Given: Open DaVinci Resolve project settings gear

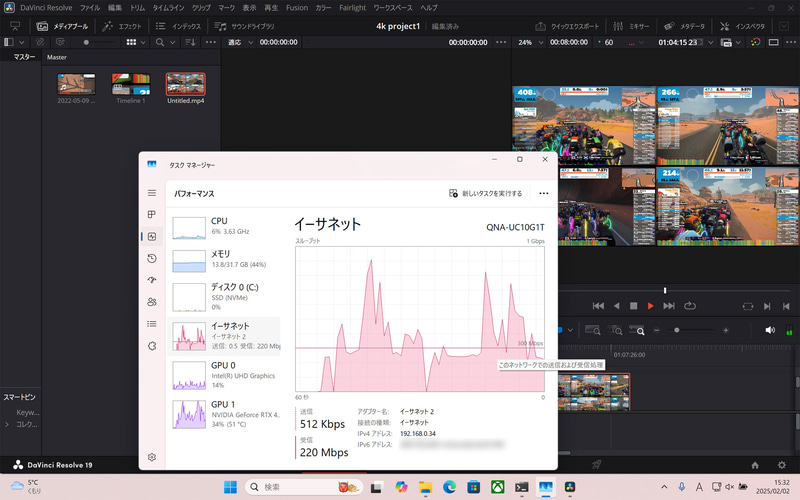Looking at the screenshot, I should coord(782,465).
